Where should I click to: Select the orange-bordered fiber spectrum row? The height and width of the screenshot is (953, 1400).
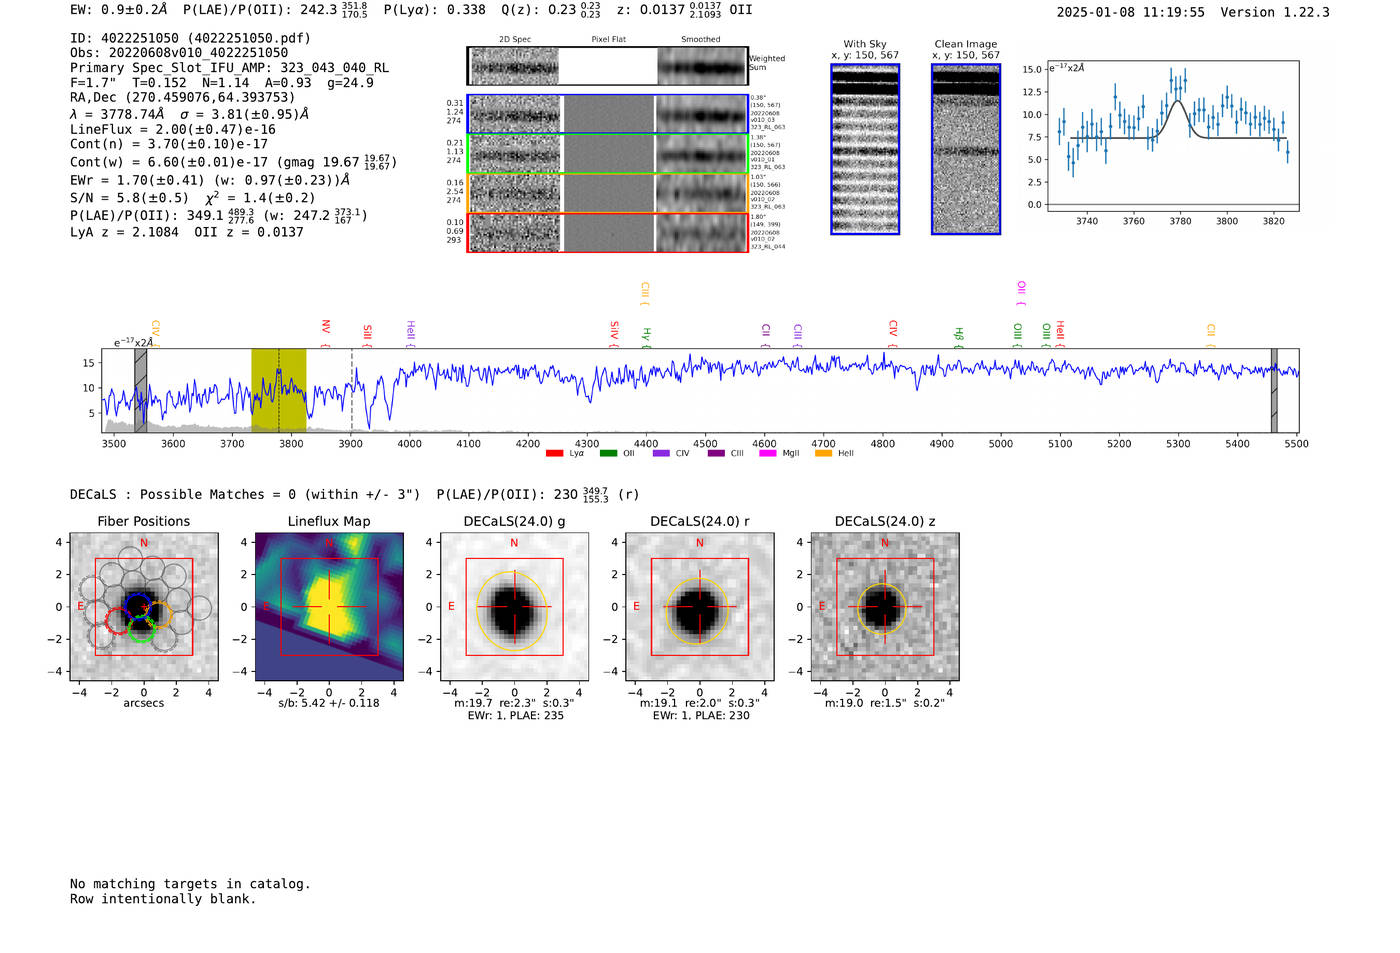tap(608, 193)
